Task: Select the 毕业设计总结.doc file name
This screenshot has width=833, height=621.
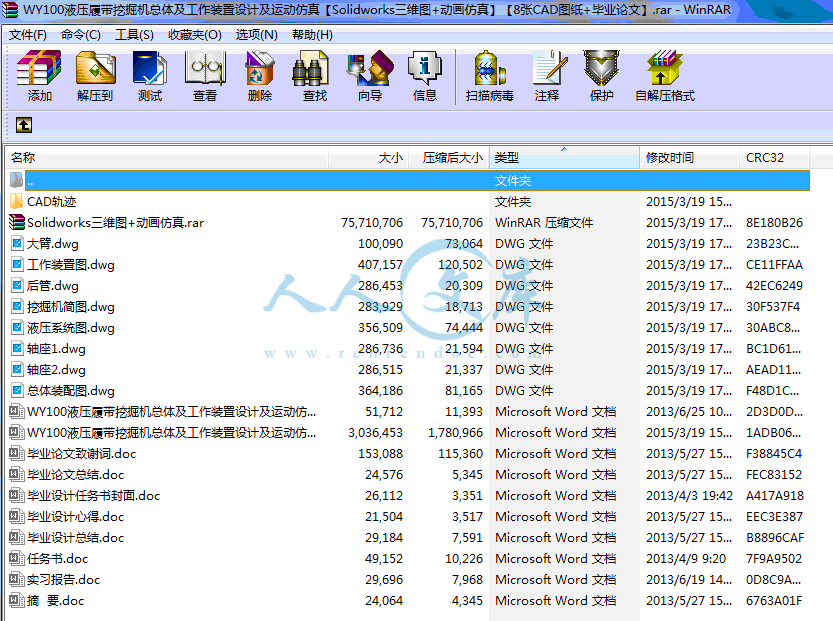Action: point(75,538)
